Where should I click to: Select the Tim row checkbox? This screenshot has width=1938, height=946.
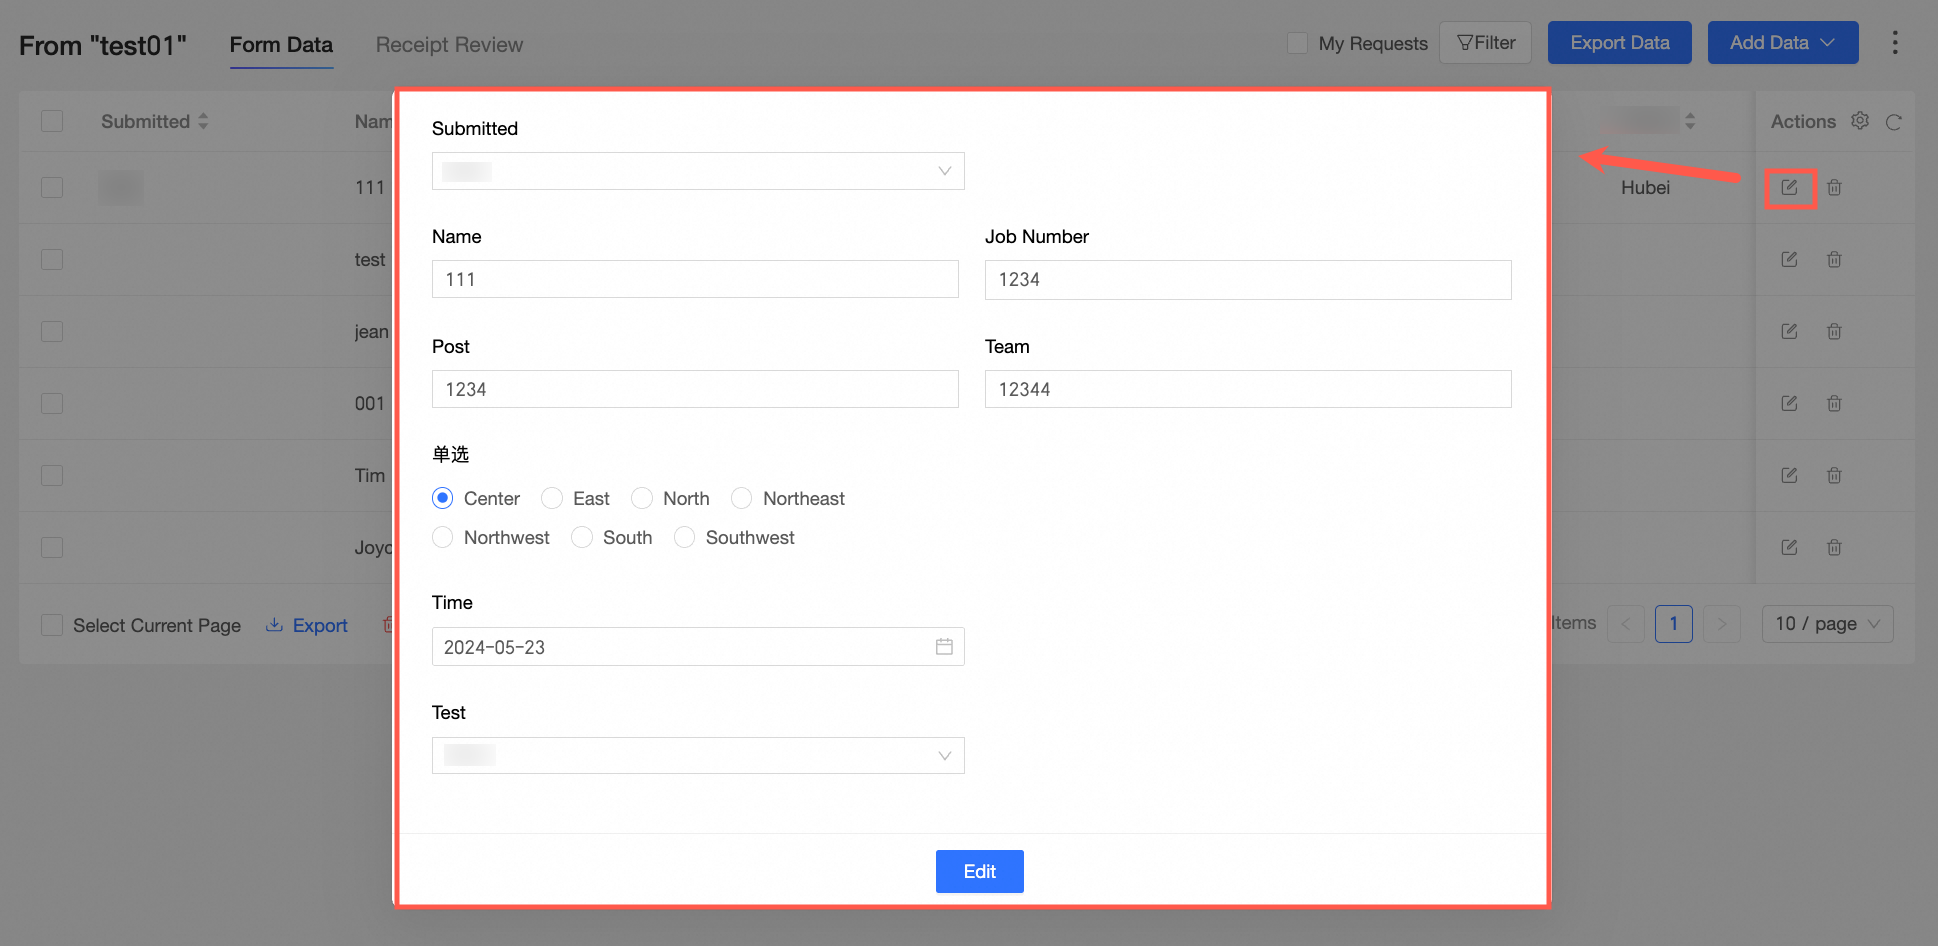tap(52, 475)
